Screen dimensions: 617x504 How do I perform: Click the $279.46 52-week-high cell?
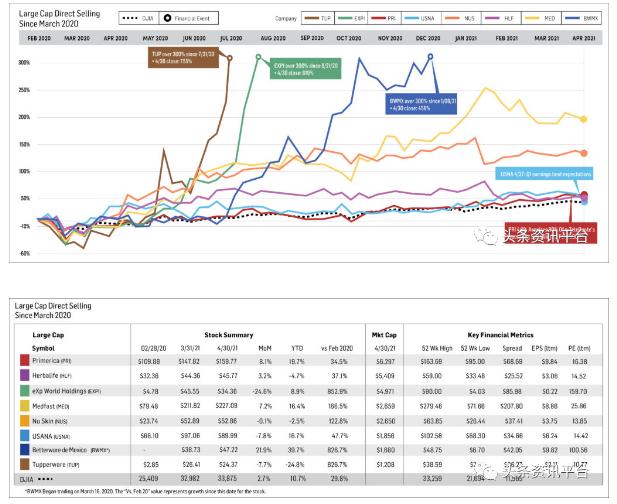pyautogui.click(x=431, y=406)
